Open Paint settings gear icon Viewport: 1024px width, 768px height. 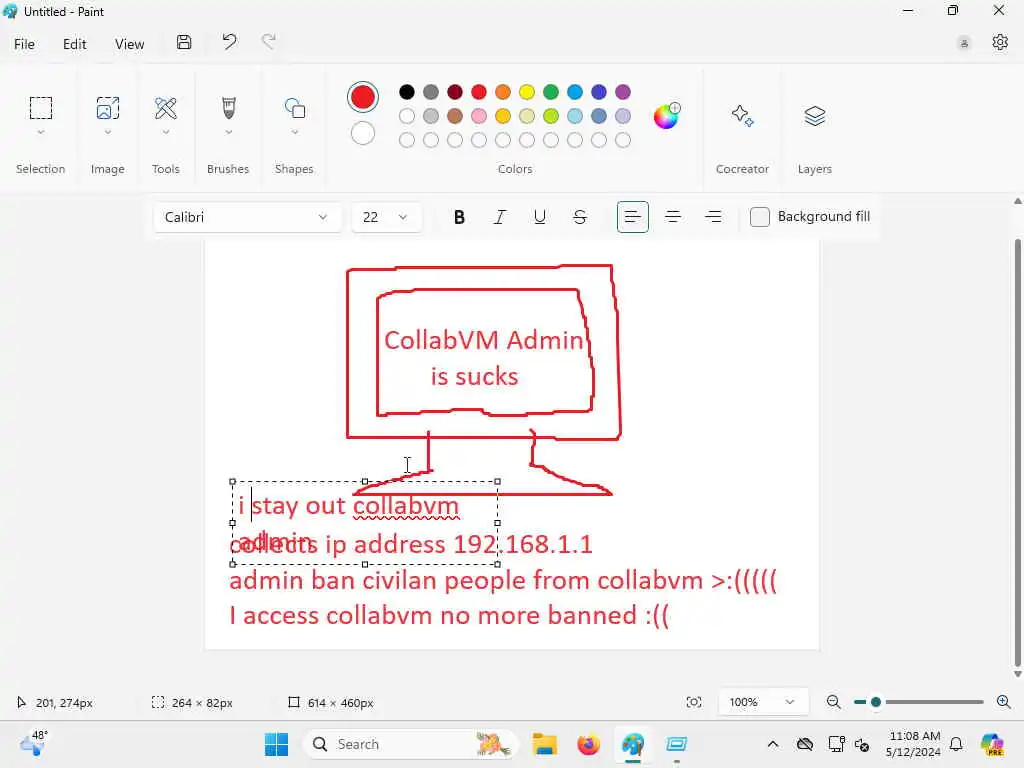[x=1000, y=42]
